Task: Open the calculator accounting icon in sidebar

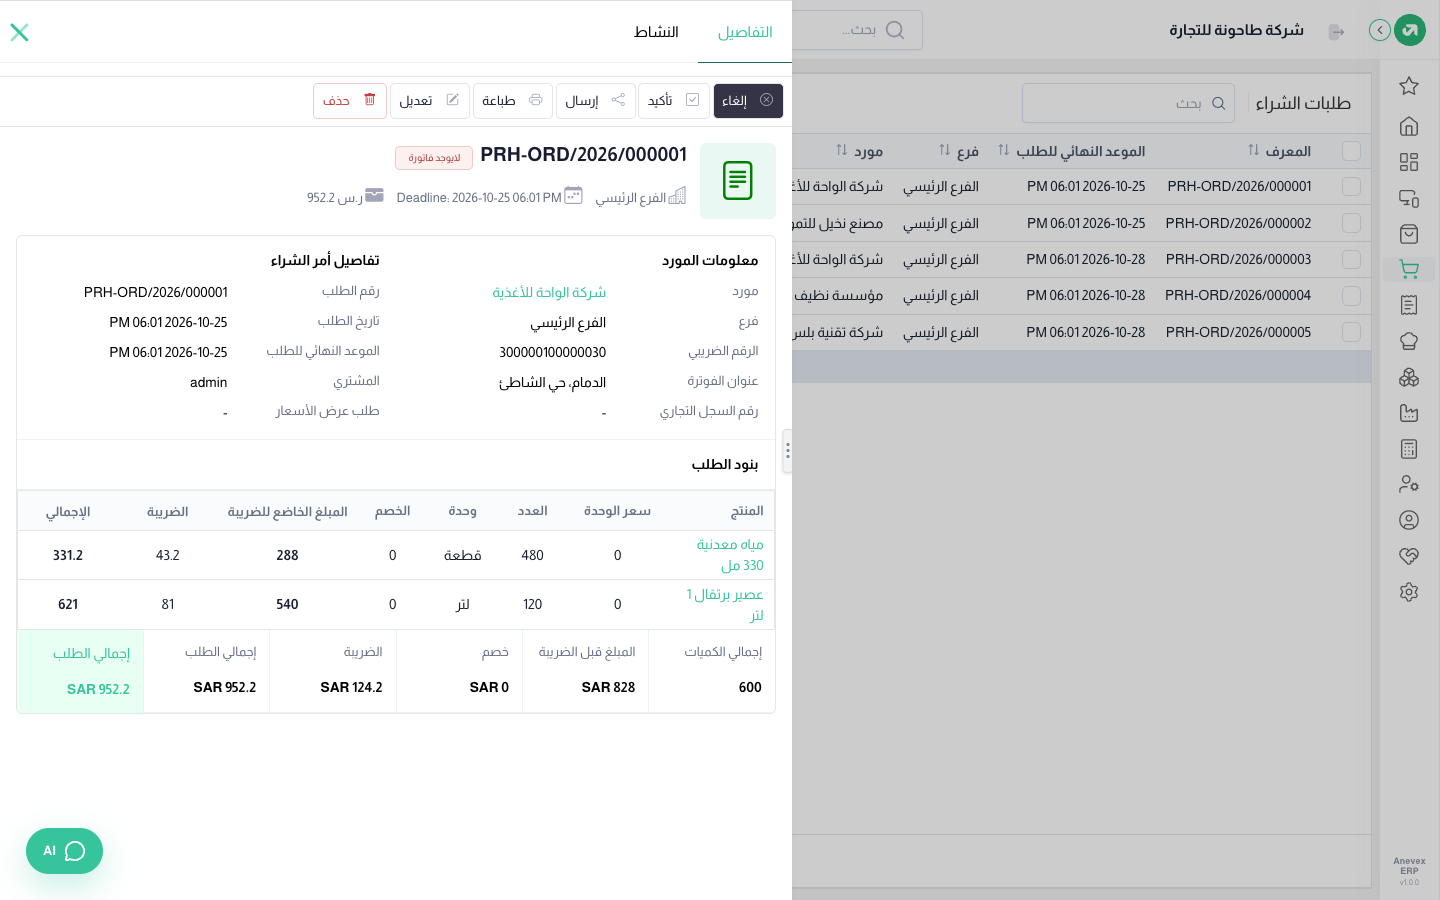Action: tap(1409, 449)
